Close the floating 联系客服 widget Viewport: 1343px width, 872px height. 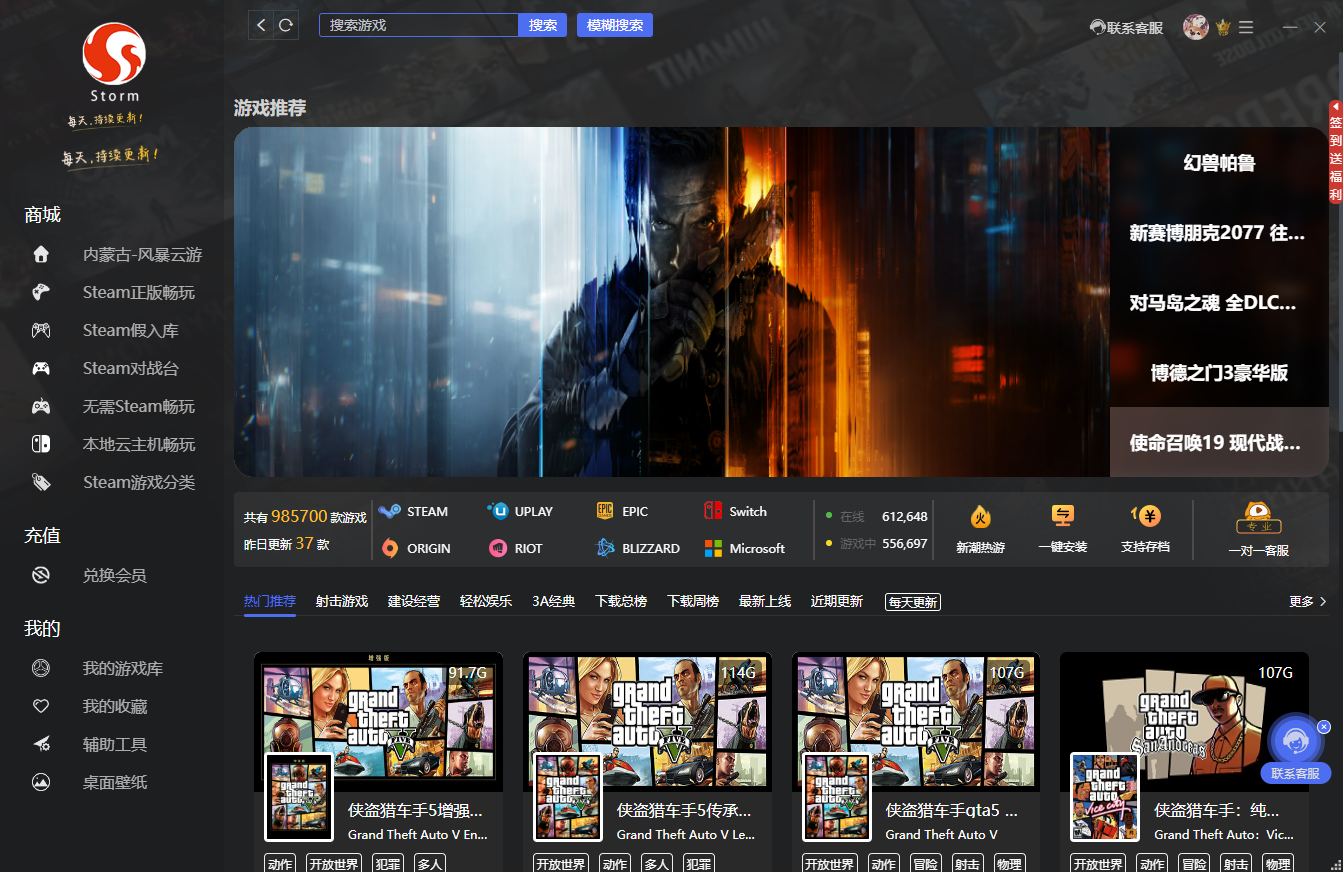1323,727
